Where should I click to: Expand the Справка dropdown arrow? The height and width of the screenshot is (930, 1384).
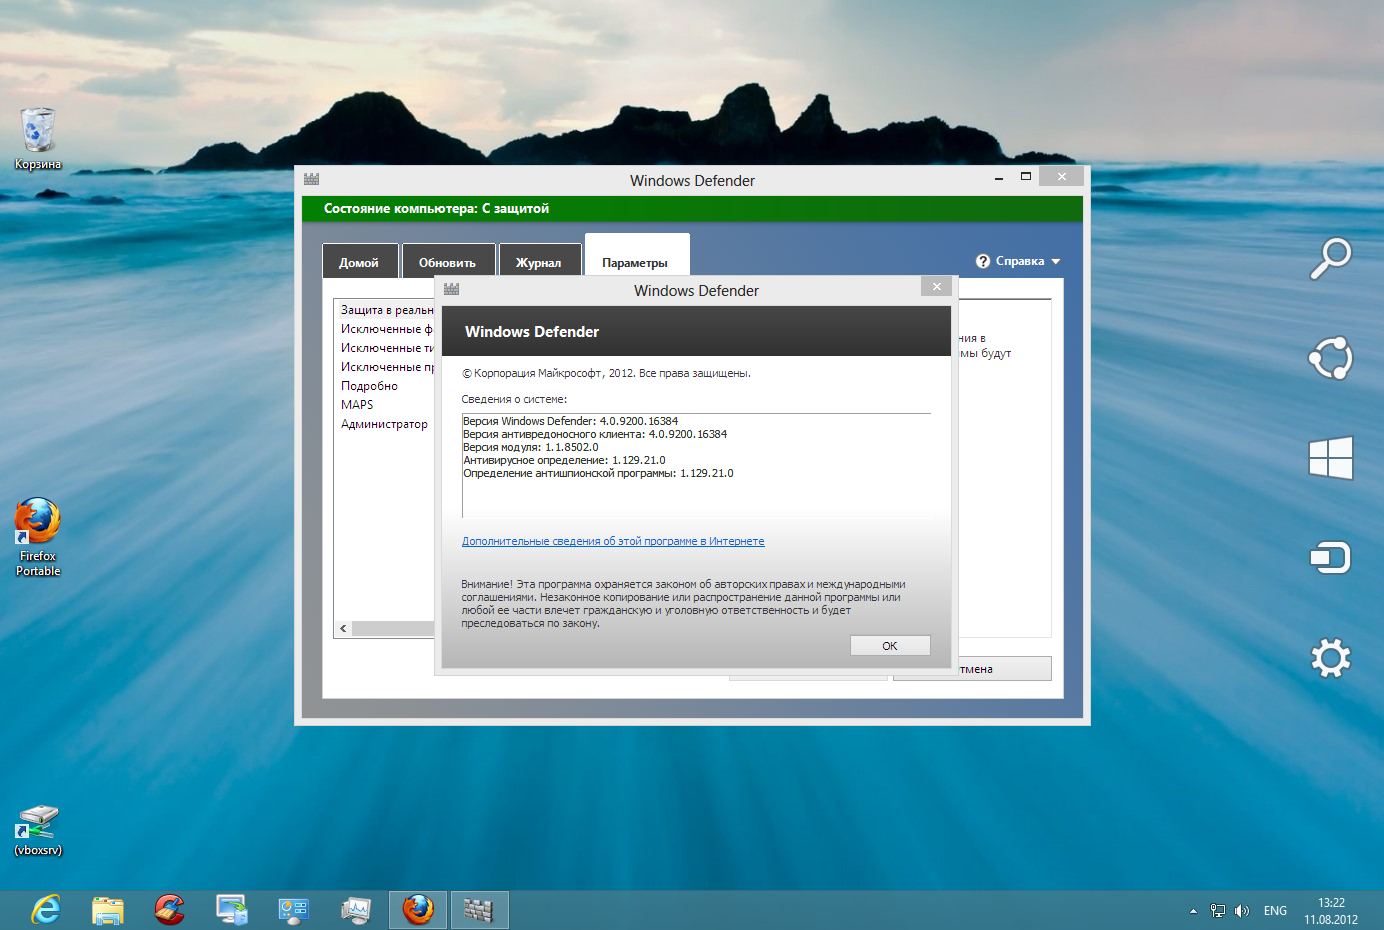(x=1055, y=262)
